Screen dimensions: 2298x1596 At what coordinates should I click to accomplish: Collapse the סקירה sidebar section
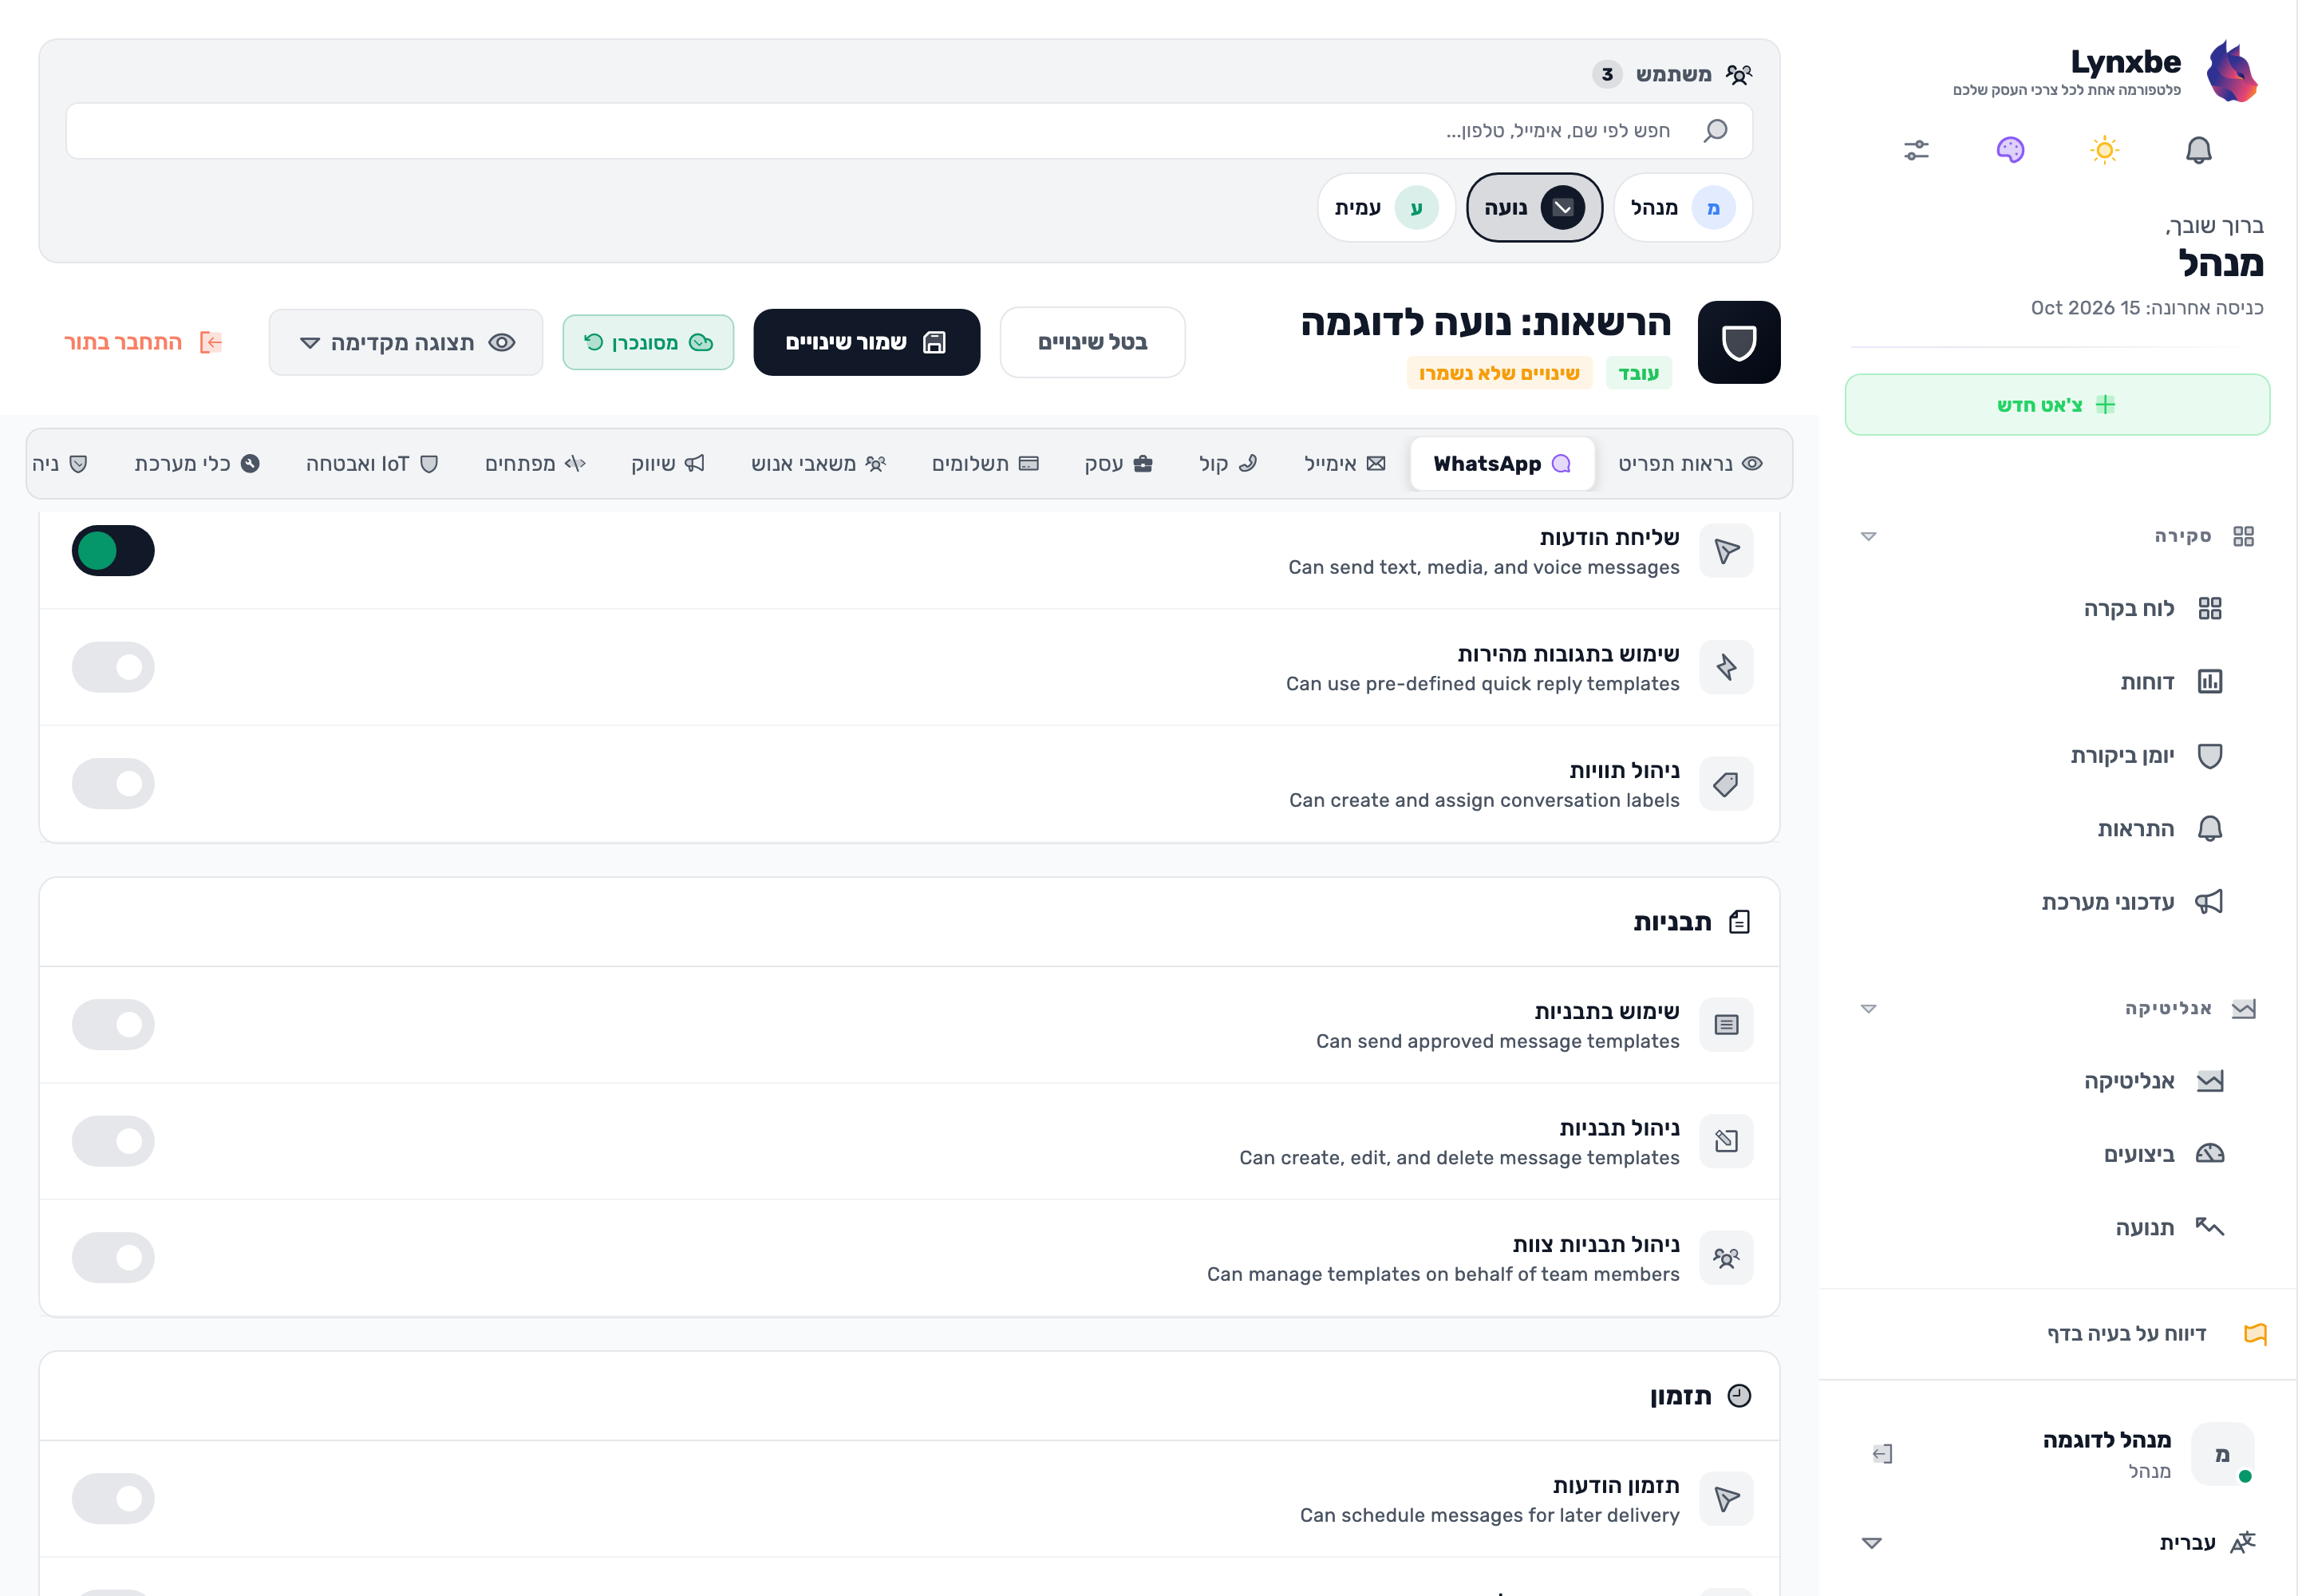pyautogui.click(x=2058, y=536)
